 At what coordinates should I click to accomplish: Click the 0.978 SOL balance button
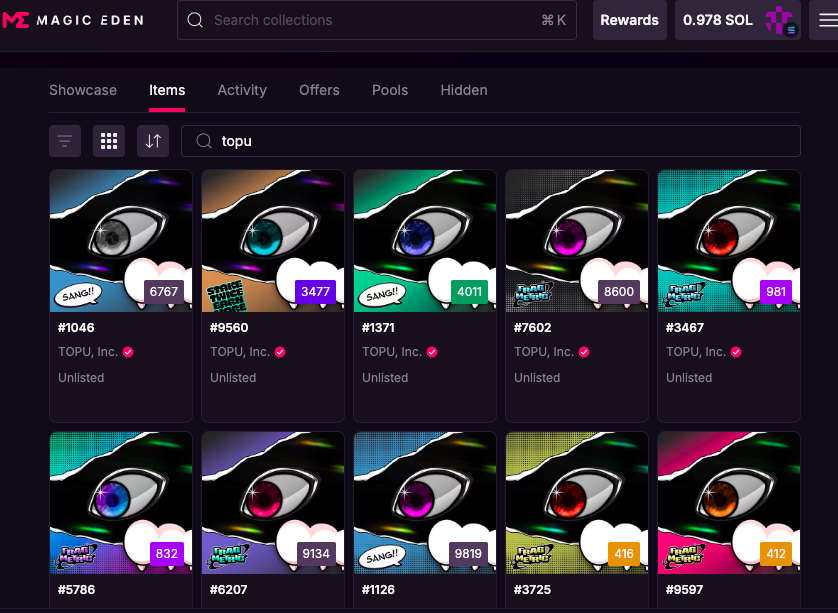click(x=738, y=20)
